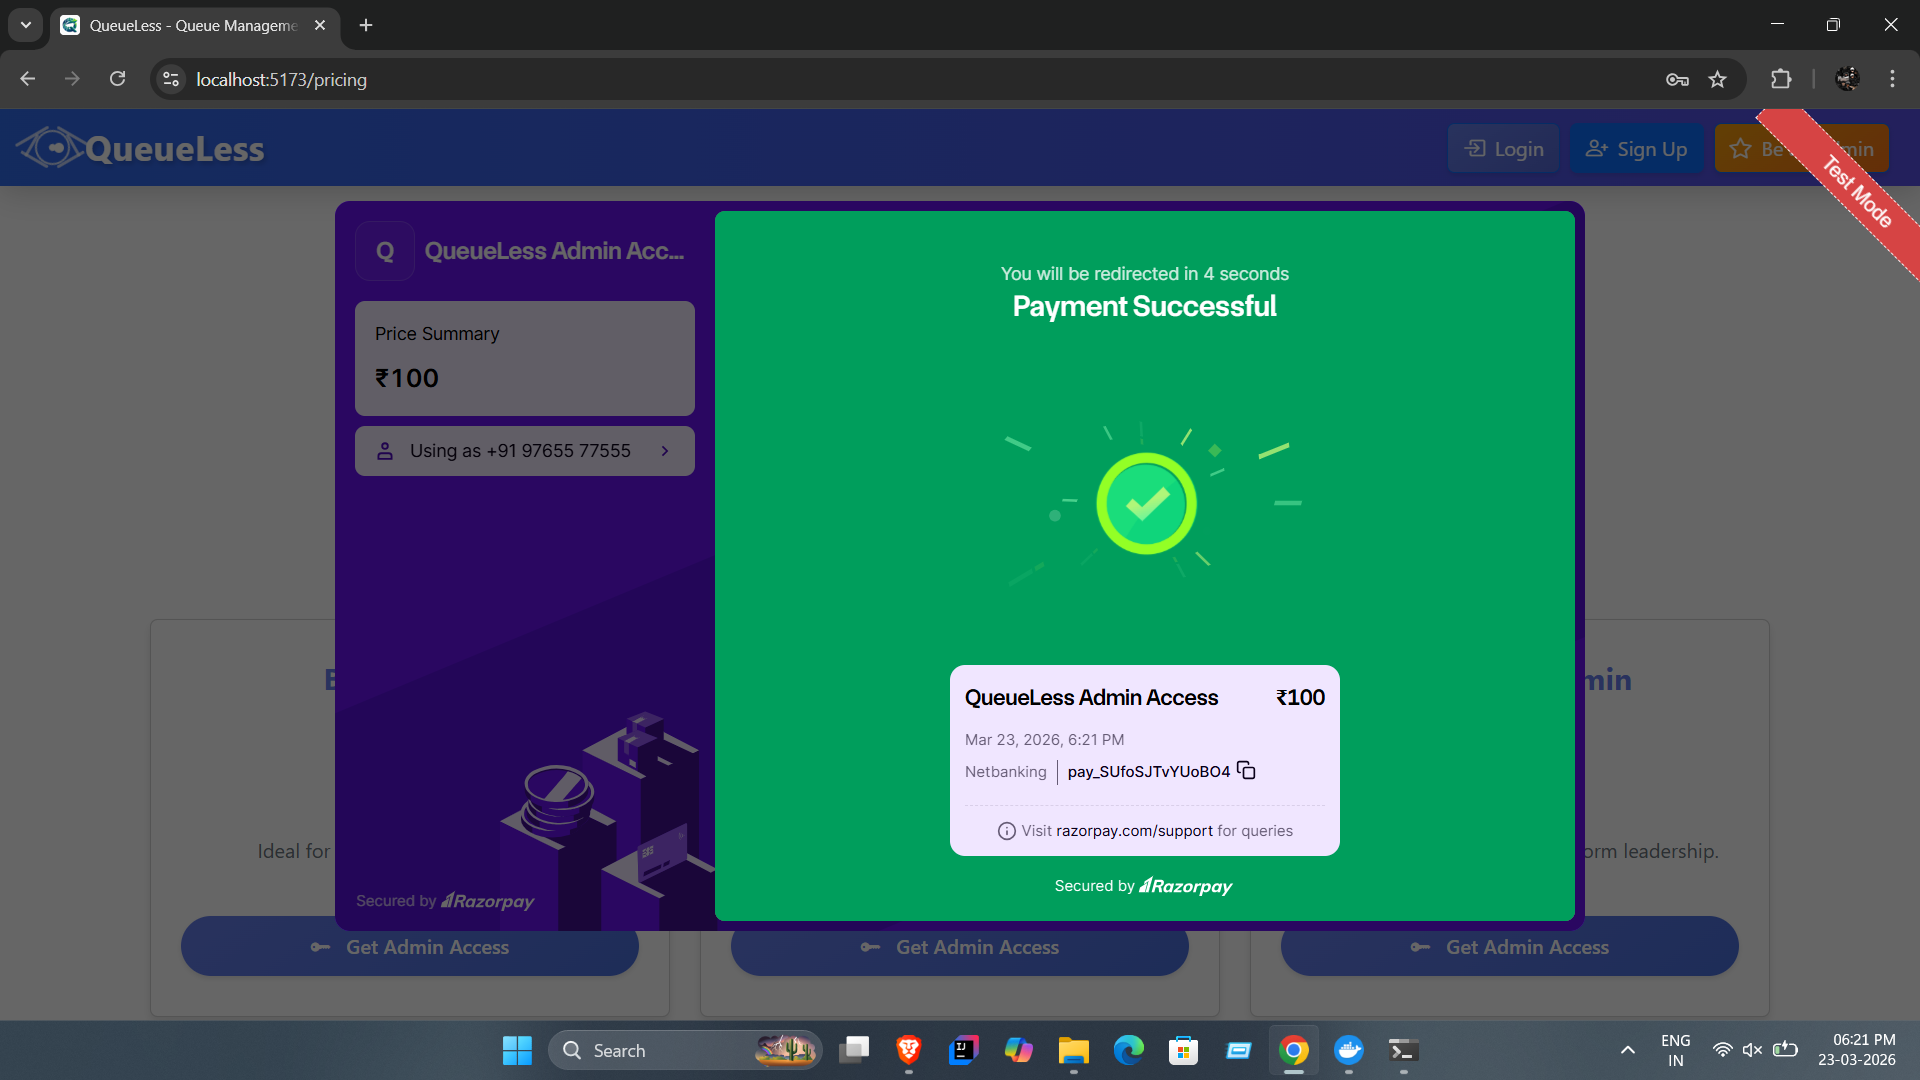Open the browser Extensions puzzle icon
Image resolution: width=1920 pixels, height=1080 pixels.
pyautogui.click(x=1781, y=79)
